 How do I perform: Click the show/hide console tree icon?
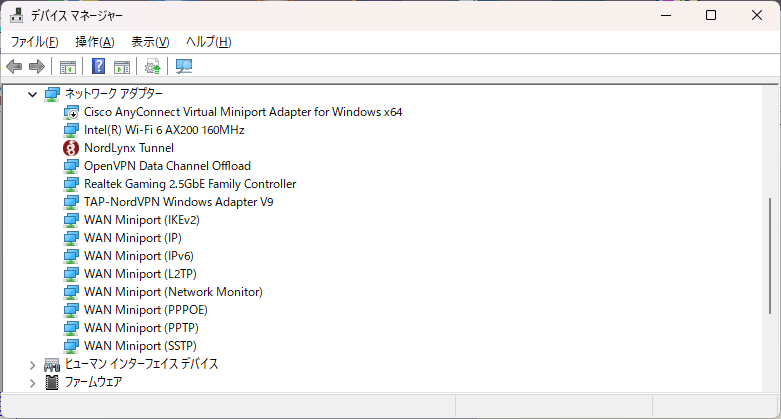(67, 67)
